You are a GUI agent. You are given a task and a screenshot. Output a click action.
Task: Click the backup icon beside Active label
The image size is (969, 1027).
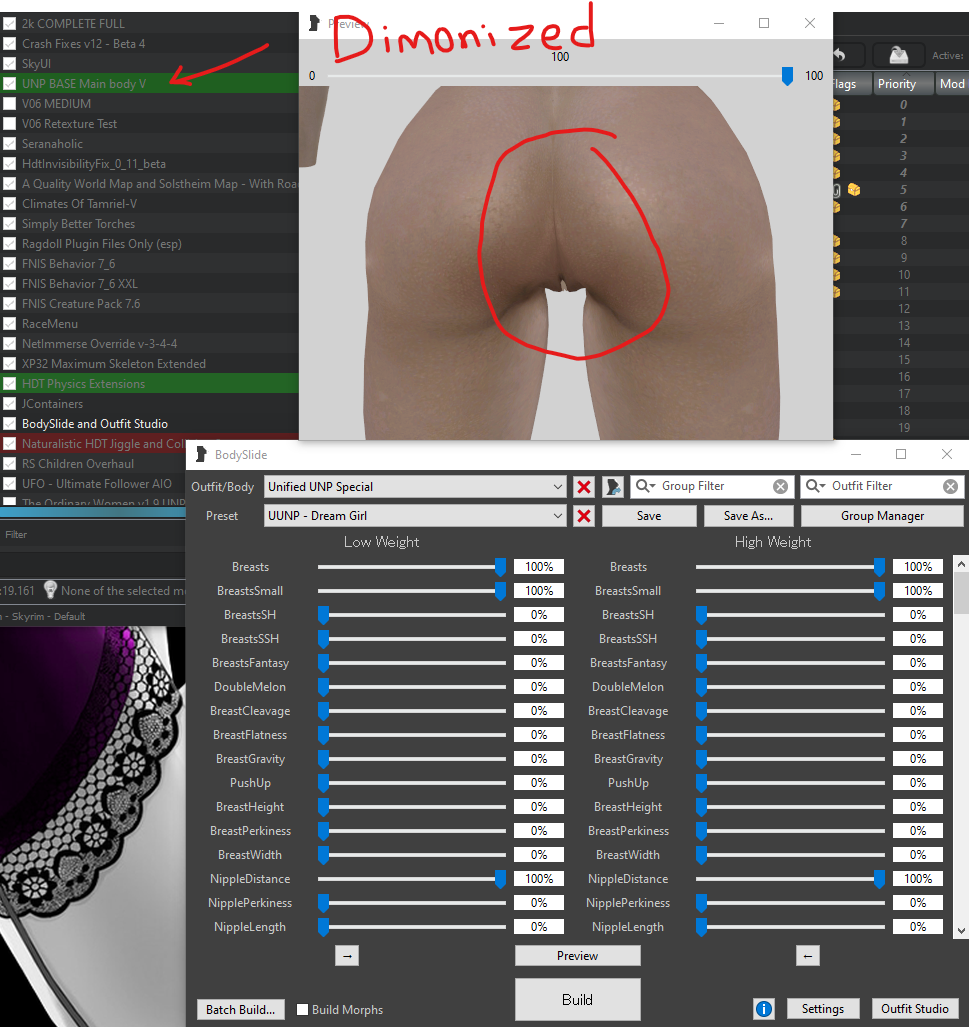point(898,56)
